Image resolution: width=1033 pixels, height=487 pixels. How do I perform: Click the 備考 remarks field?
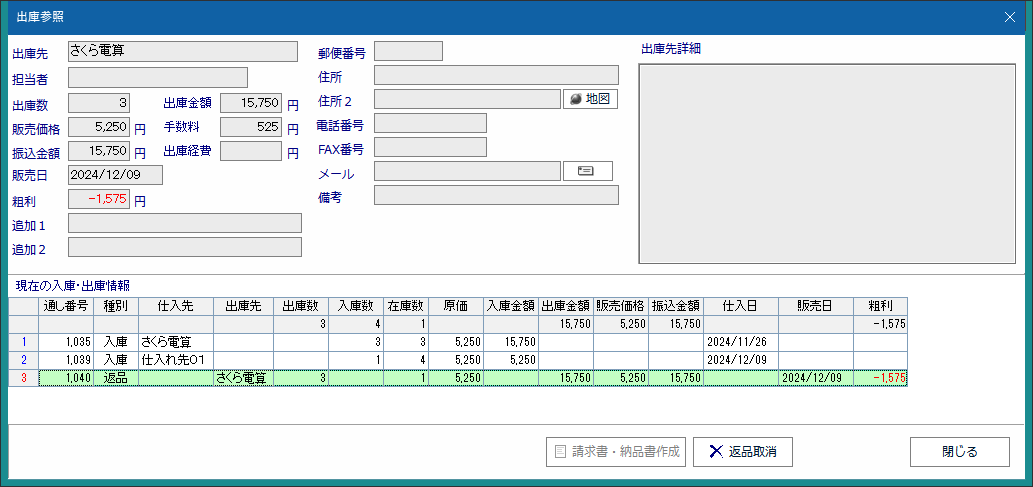495,196
